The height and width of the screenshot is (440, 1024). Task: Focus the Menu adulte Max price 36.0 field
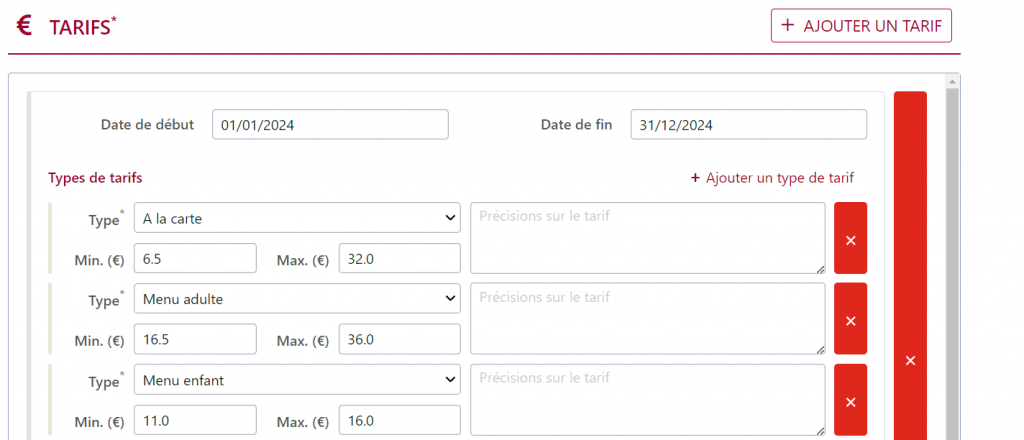tap(400, 339)
